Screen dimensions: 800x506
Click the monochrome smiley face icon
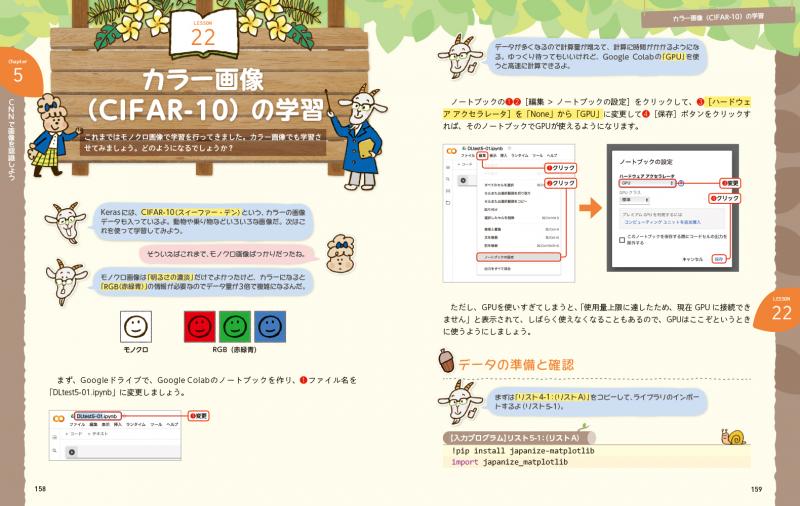[x=135, y=327]
